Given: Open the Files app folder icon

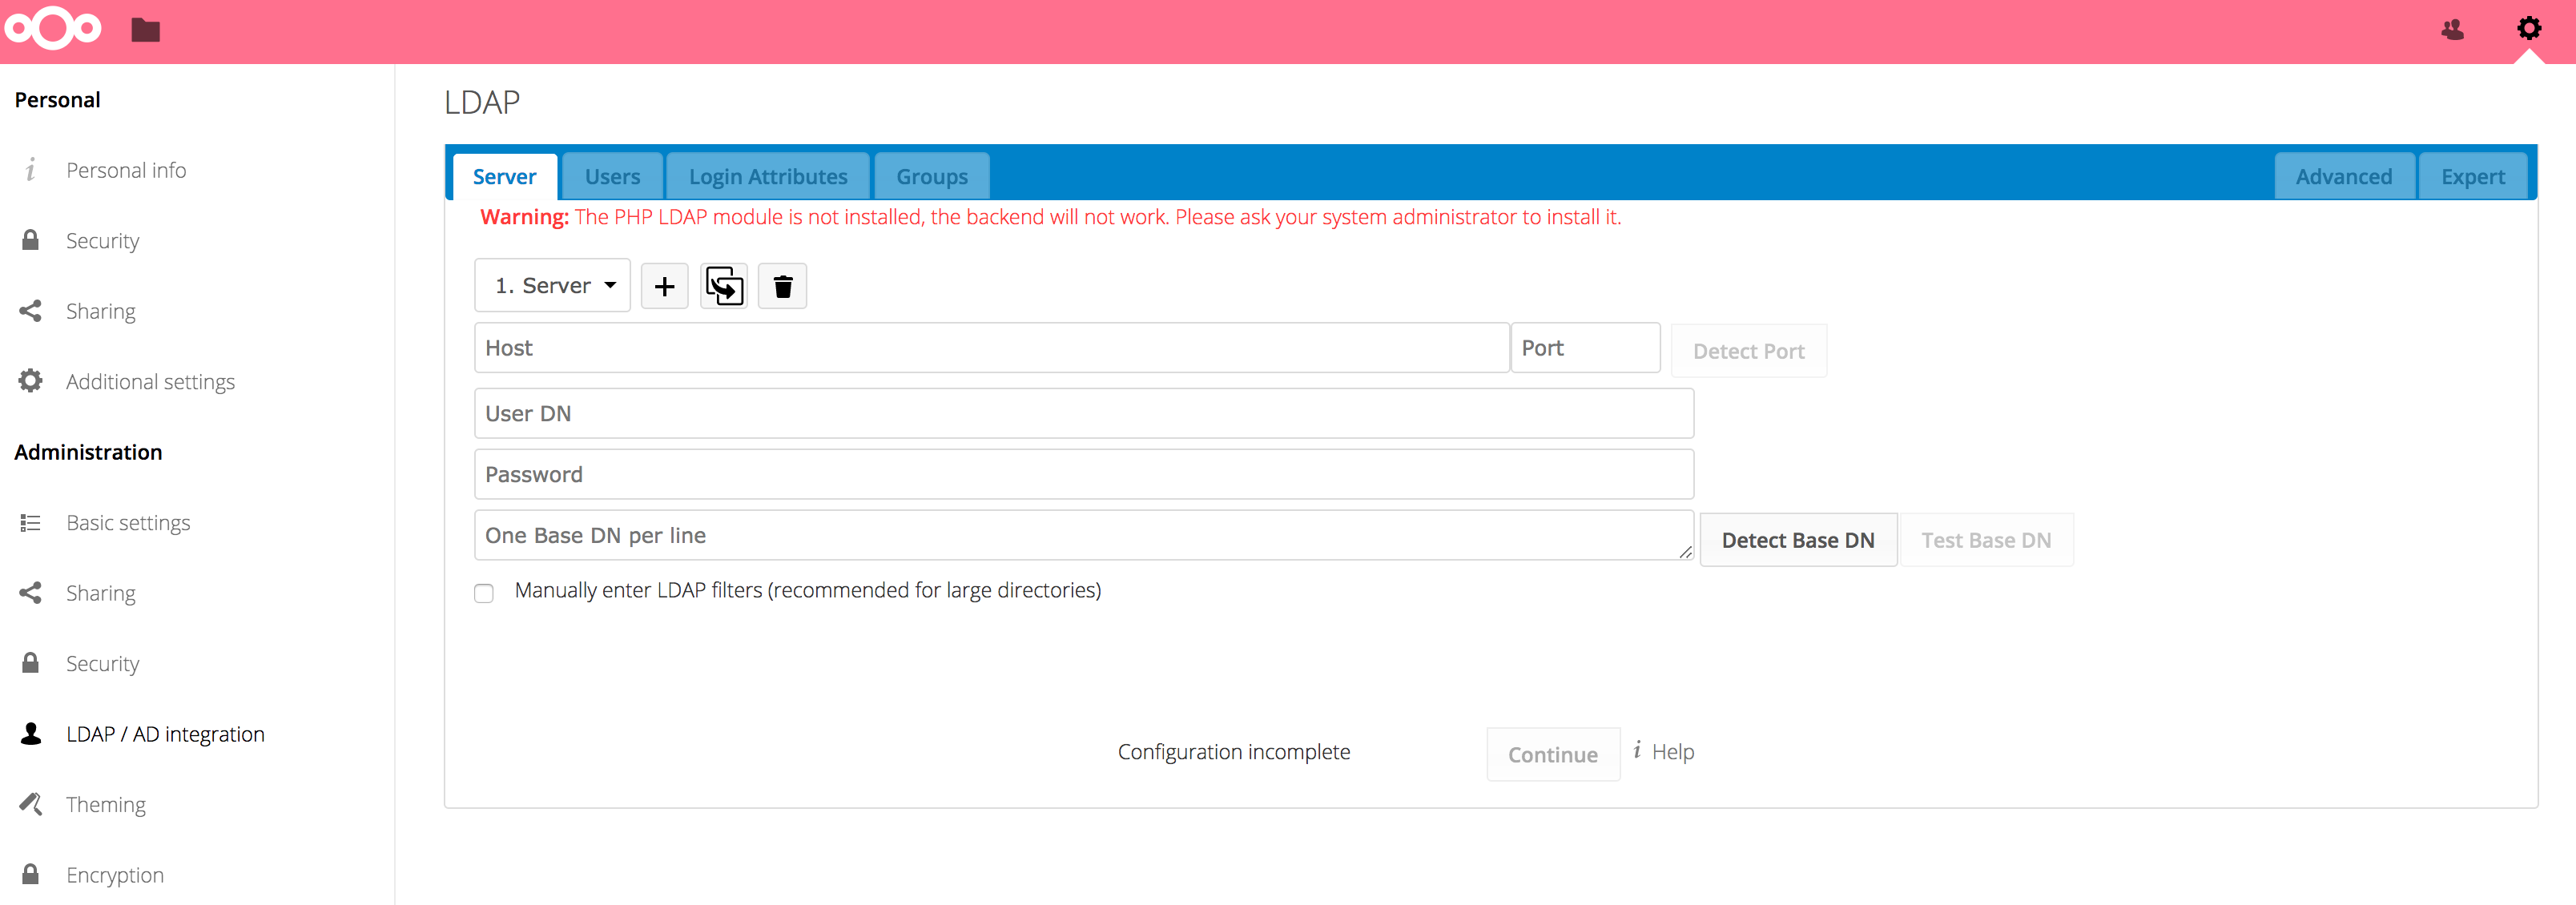Looking at the screenshot, I should [146, 30].
